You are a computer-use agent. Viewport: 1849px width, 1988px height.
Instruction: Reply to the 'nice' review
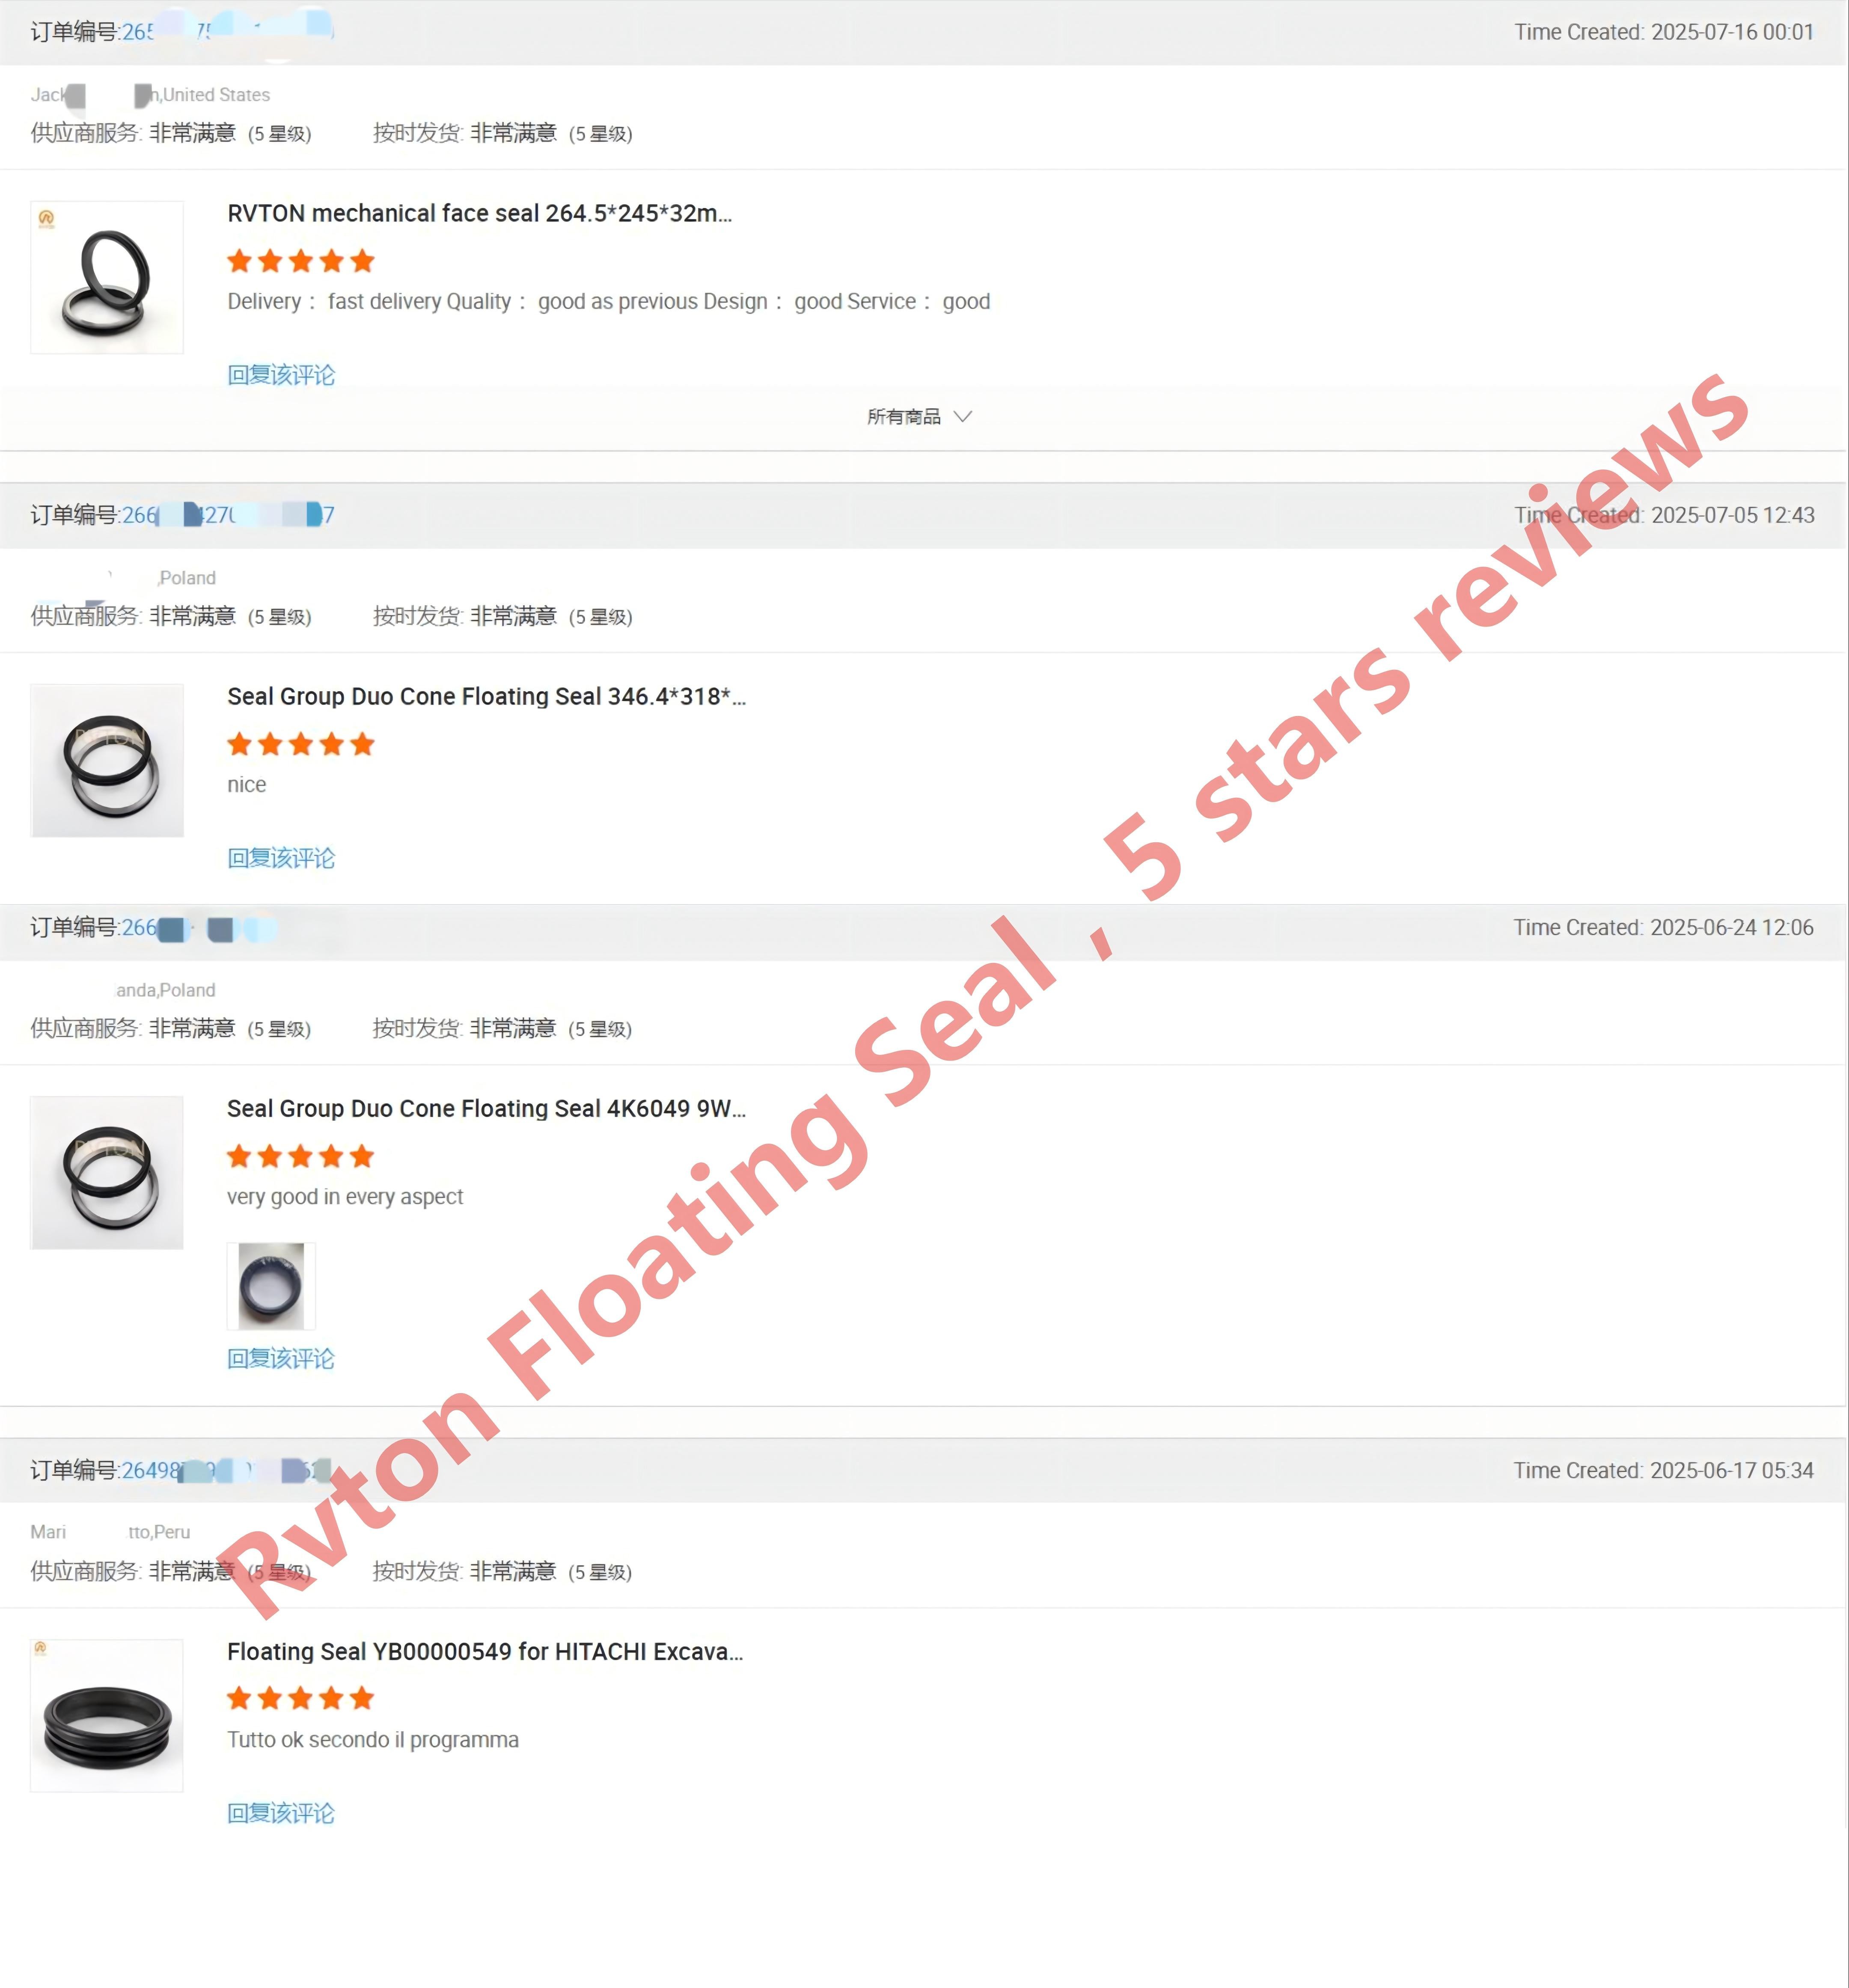281,858
